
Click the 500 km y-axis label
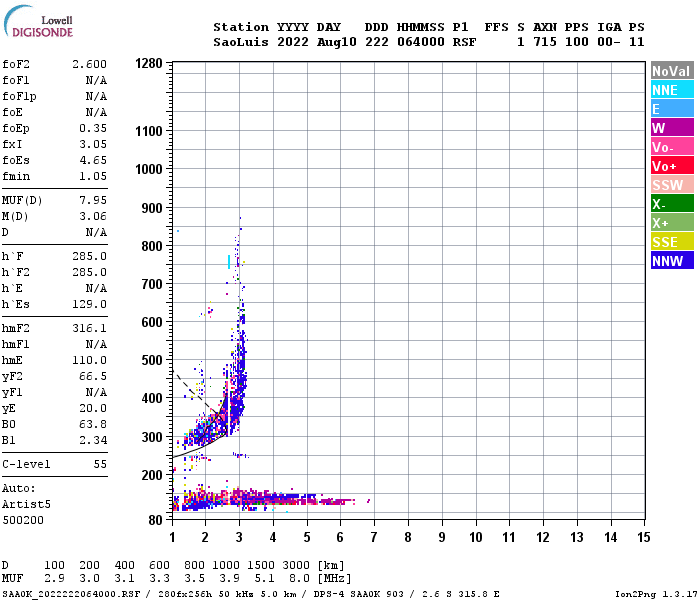pos(152,360)
